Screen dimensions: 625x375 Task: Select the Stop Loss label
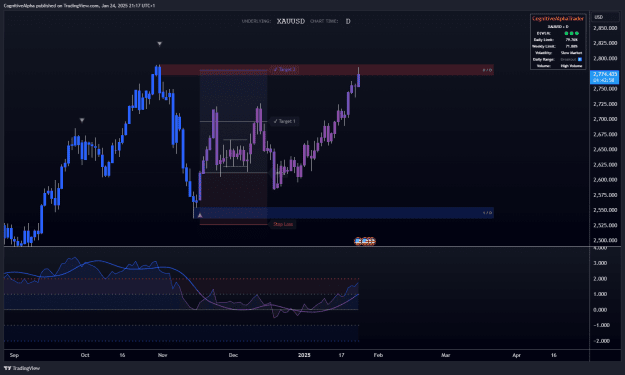pyautogui.click(x=283, y=224)
